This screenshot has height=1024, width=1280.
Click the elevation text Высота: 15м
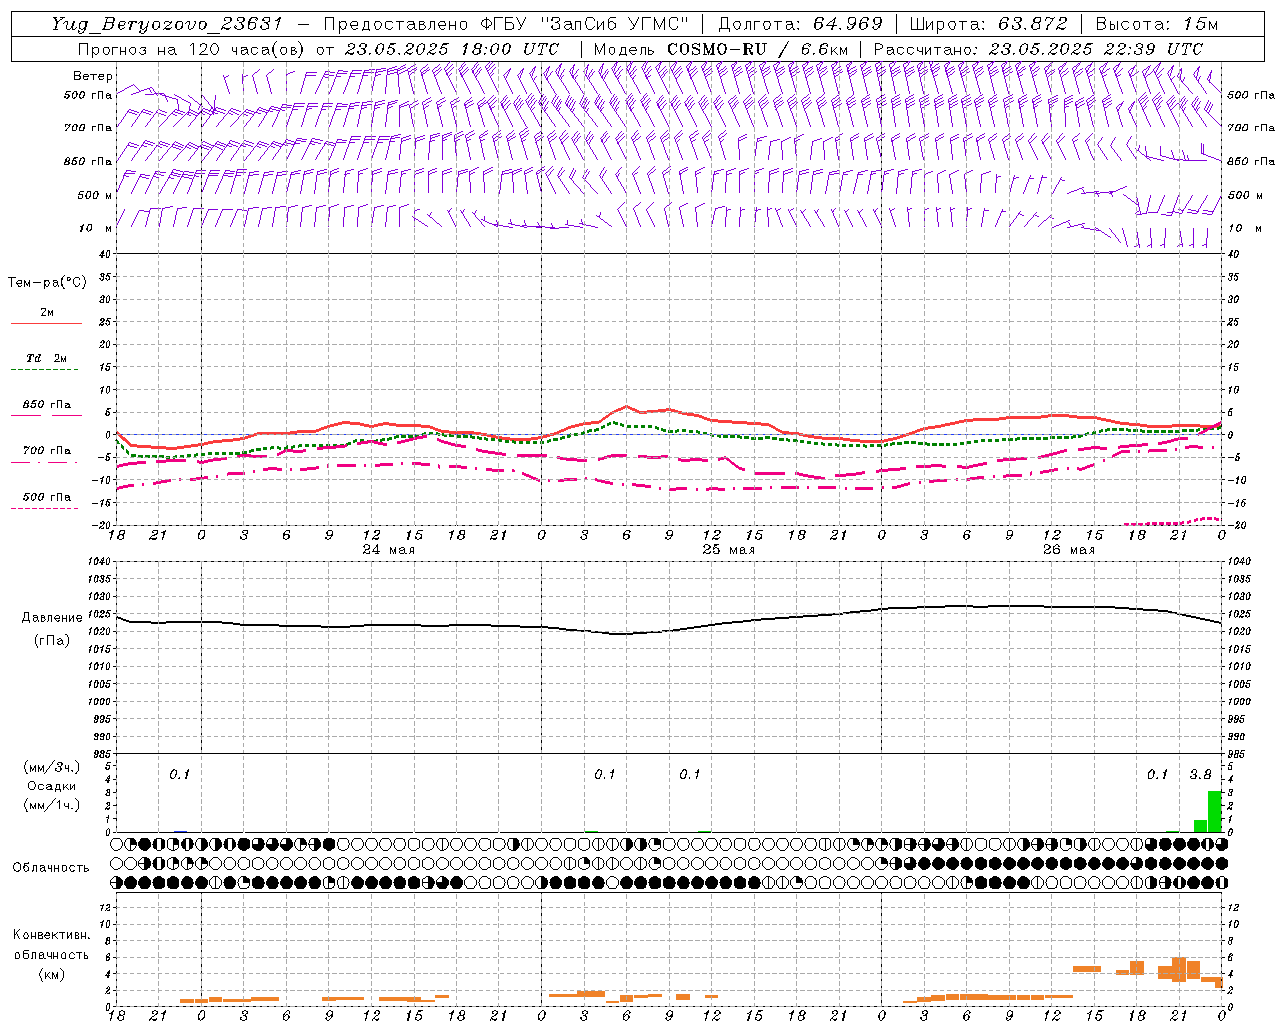coord(1157,24)
